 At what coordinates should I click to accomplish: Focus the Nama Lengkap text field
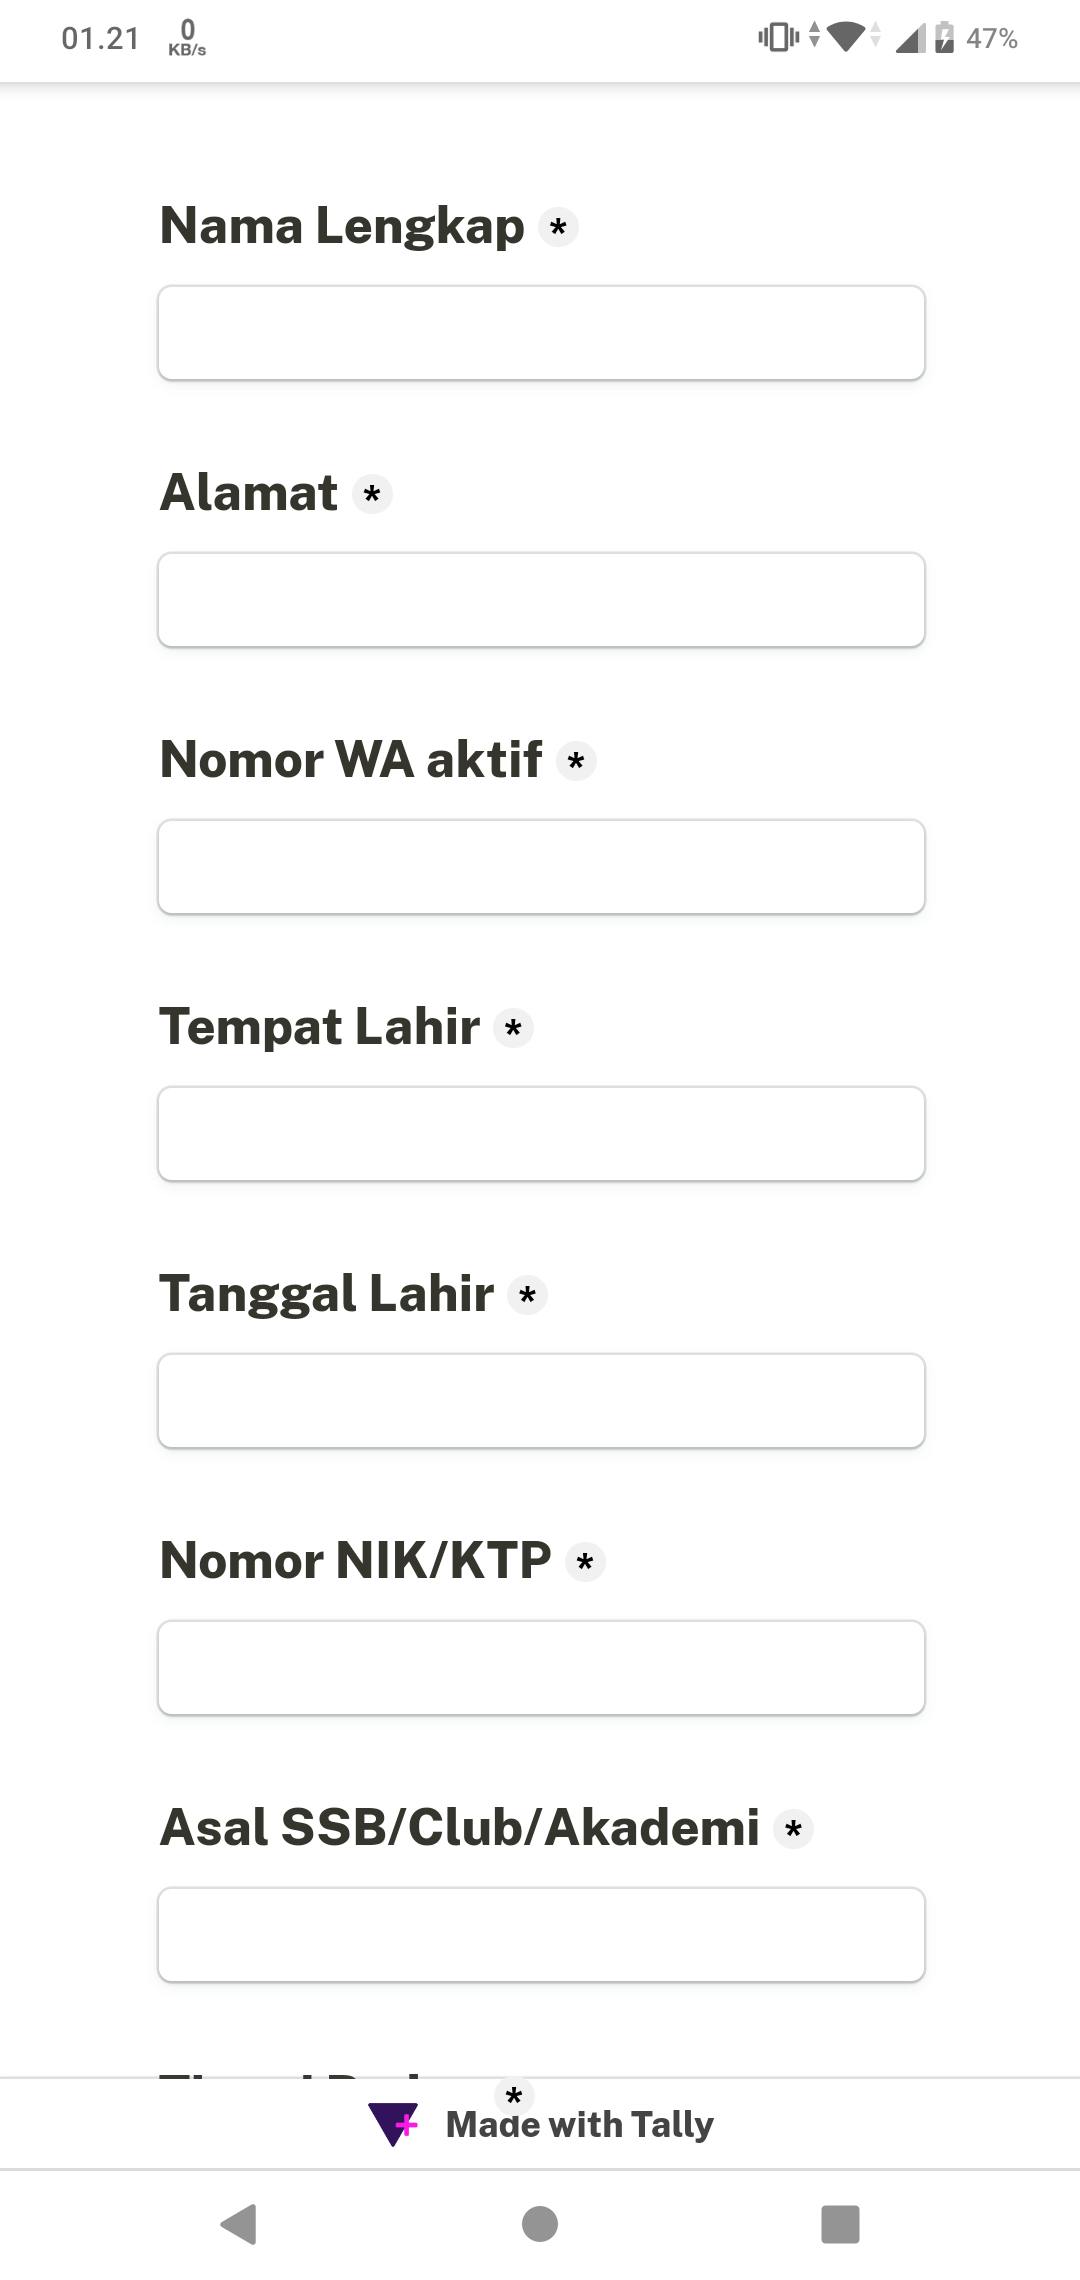click(x=541, y=333)
